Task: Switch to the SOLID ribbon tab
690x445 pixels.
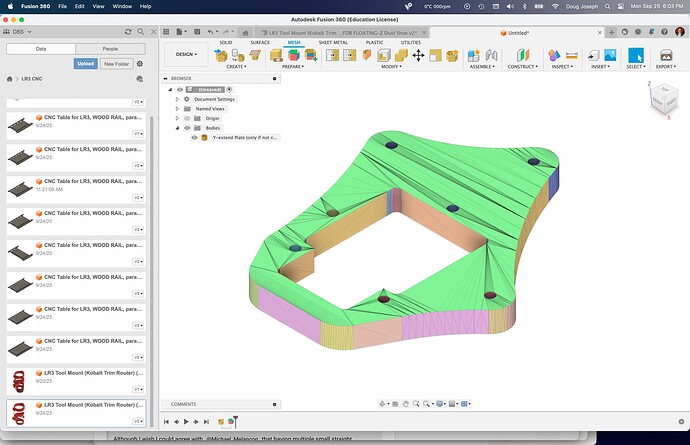Action: click(x=226, y=42)
